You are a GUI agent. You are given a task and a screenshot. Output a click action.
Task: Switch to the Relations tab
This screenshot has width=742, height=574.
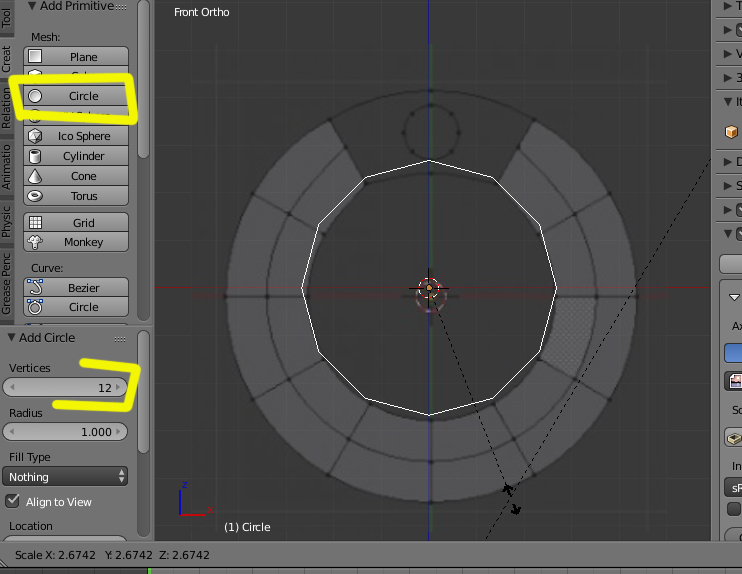tap(6, 108)
